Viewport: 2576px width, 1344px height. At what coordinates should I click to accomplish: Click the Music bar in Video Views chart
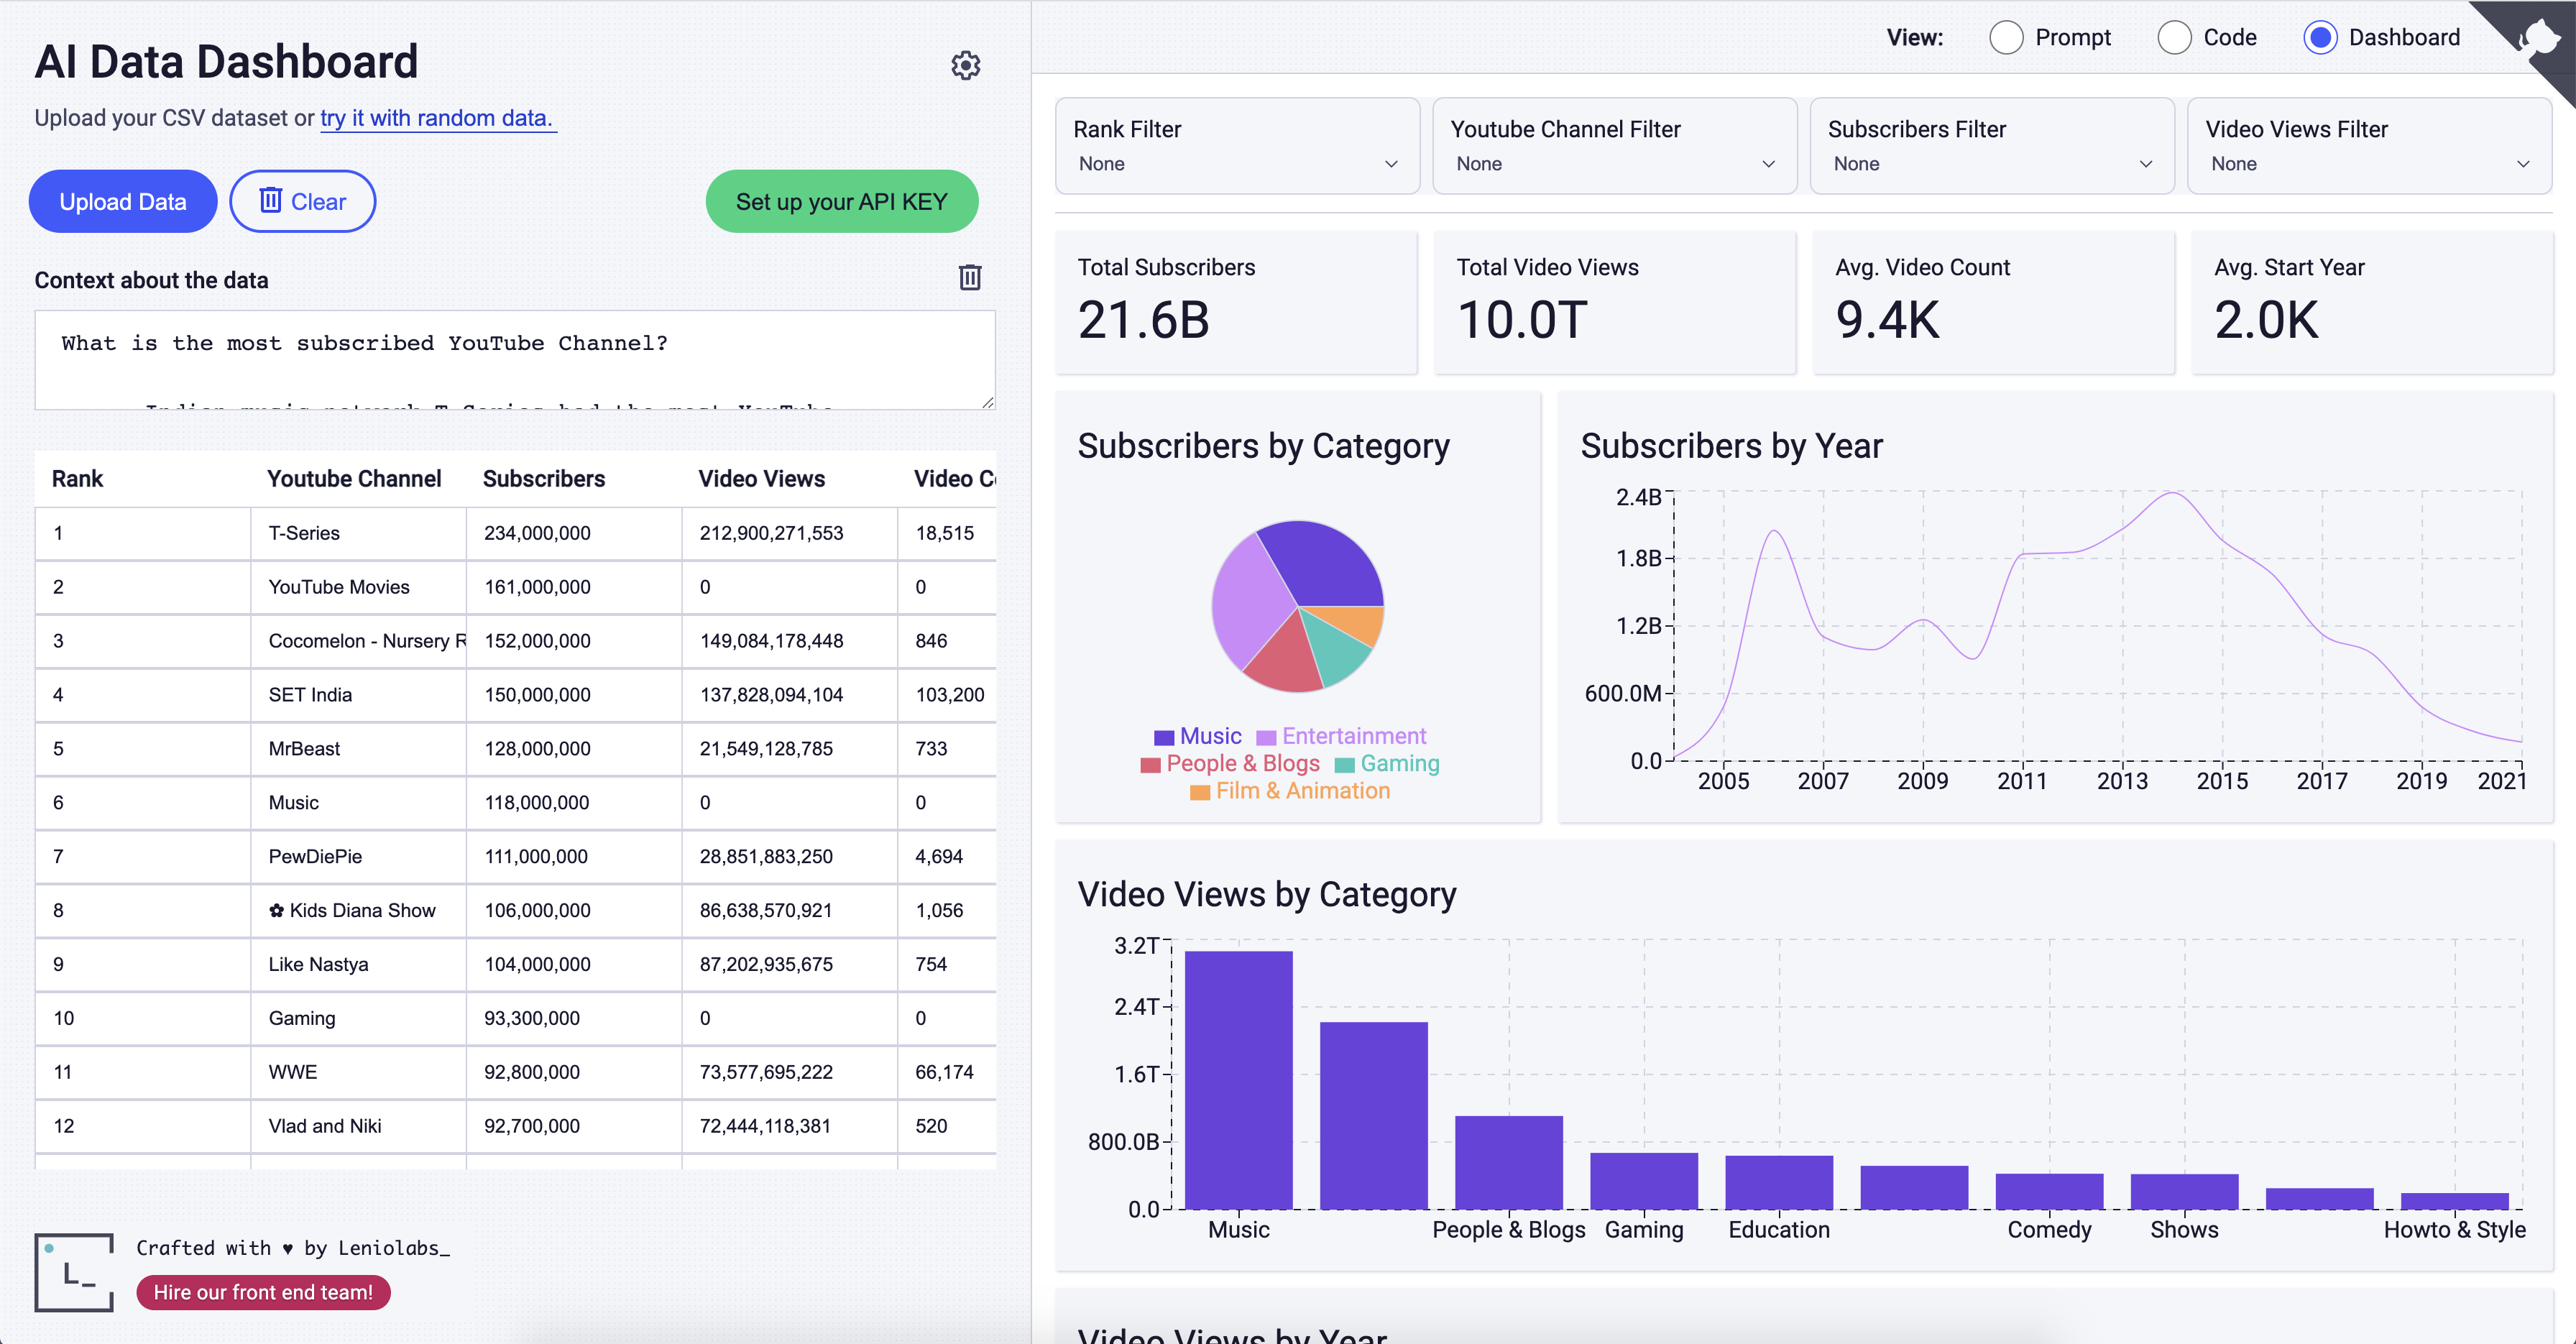[x=1238, y=1080]
